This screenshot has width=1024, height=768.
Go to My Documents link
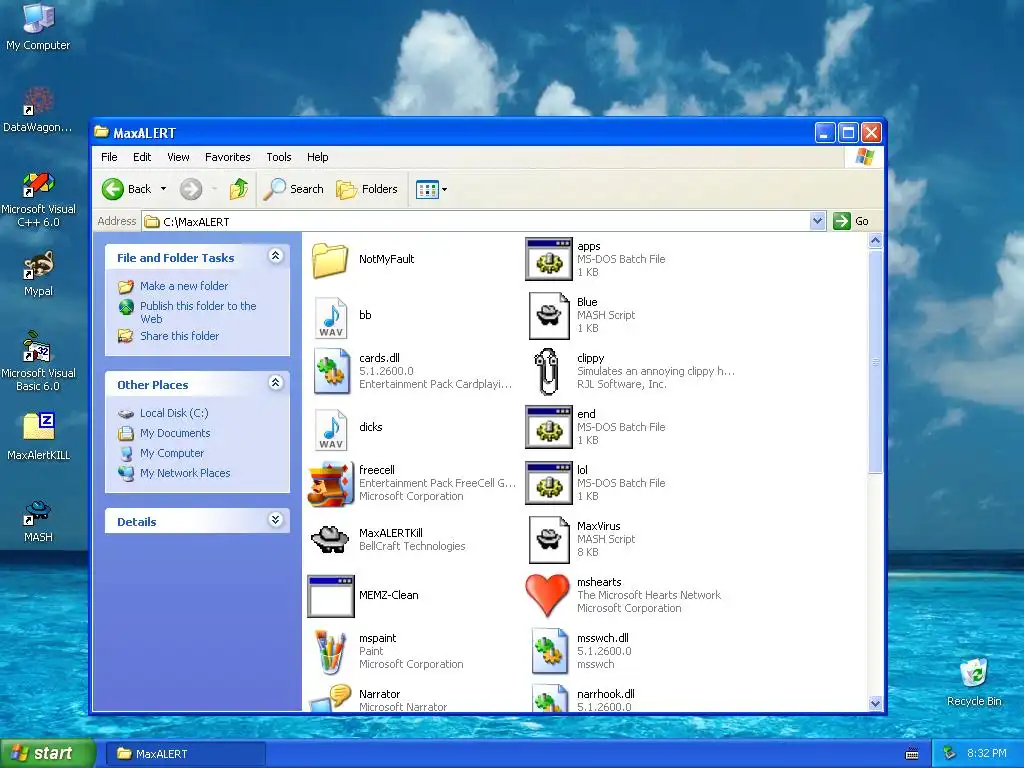point(175,433)
